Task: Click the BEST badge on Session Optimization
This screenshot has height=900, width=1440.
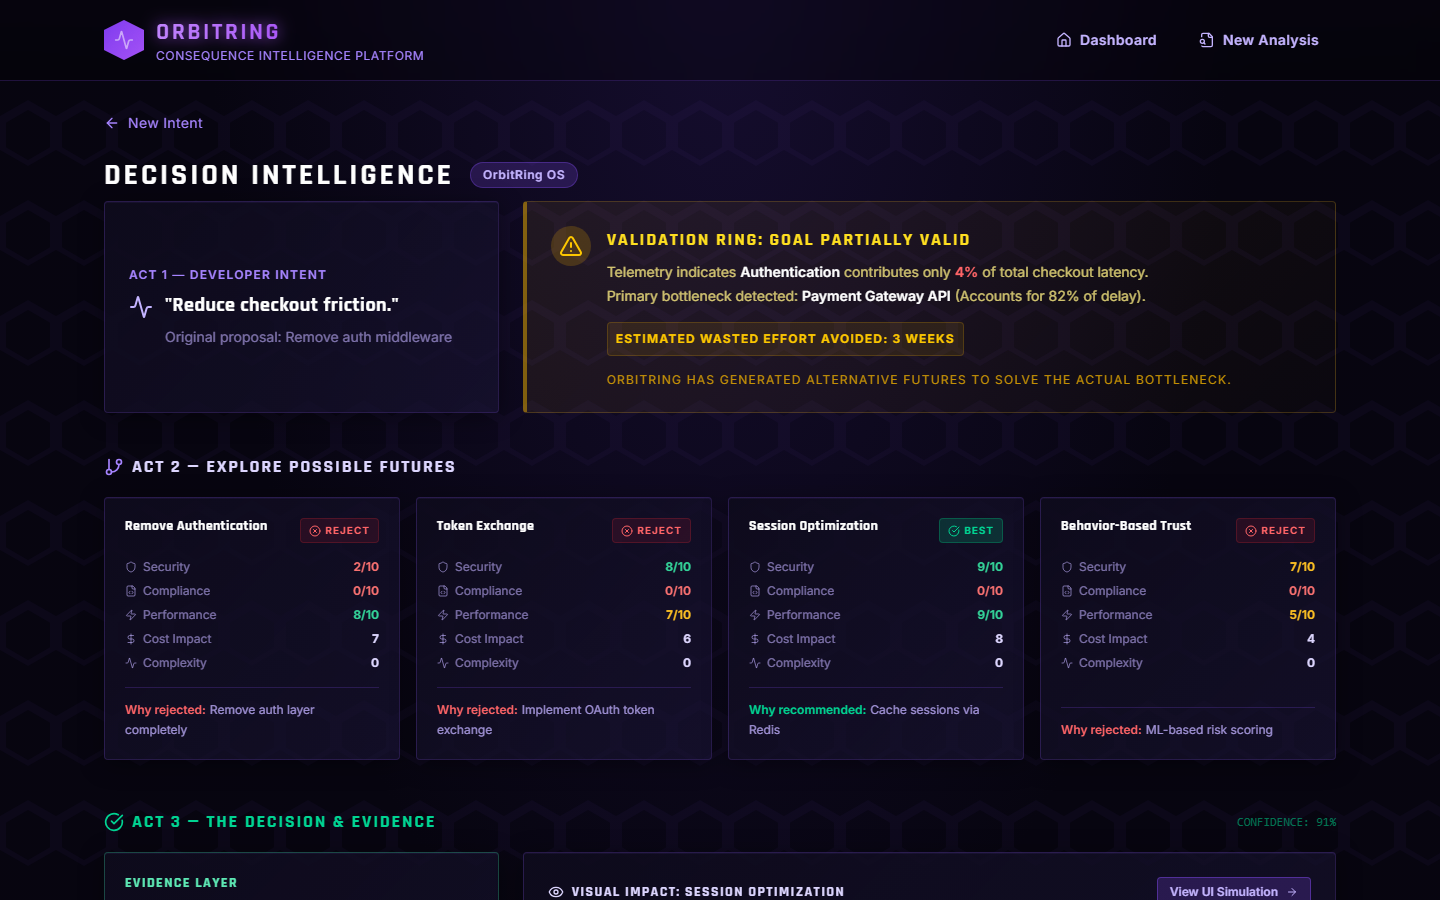Action: (x=971, y=531)
